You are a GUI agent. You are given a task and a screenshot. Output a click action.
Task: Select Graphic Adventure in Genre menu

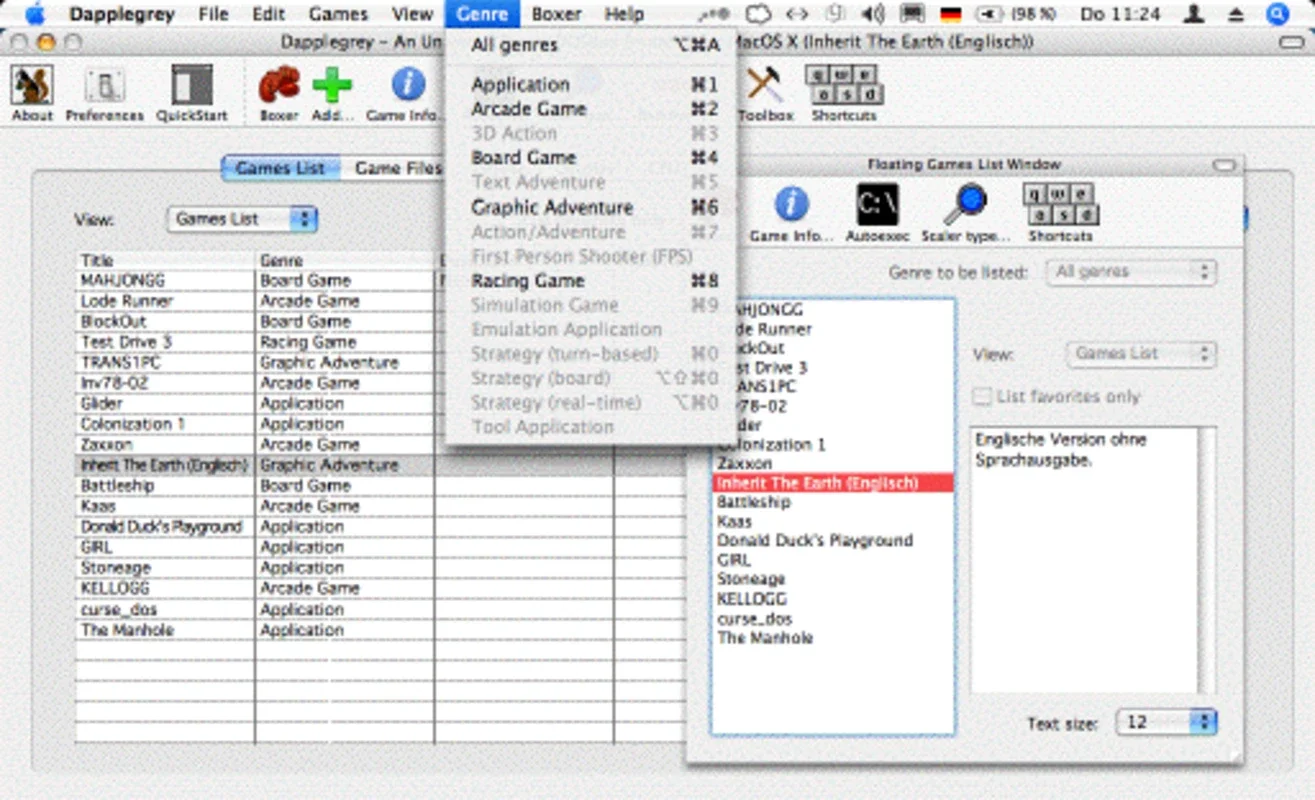590,208
